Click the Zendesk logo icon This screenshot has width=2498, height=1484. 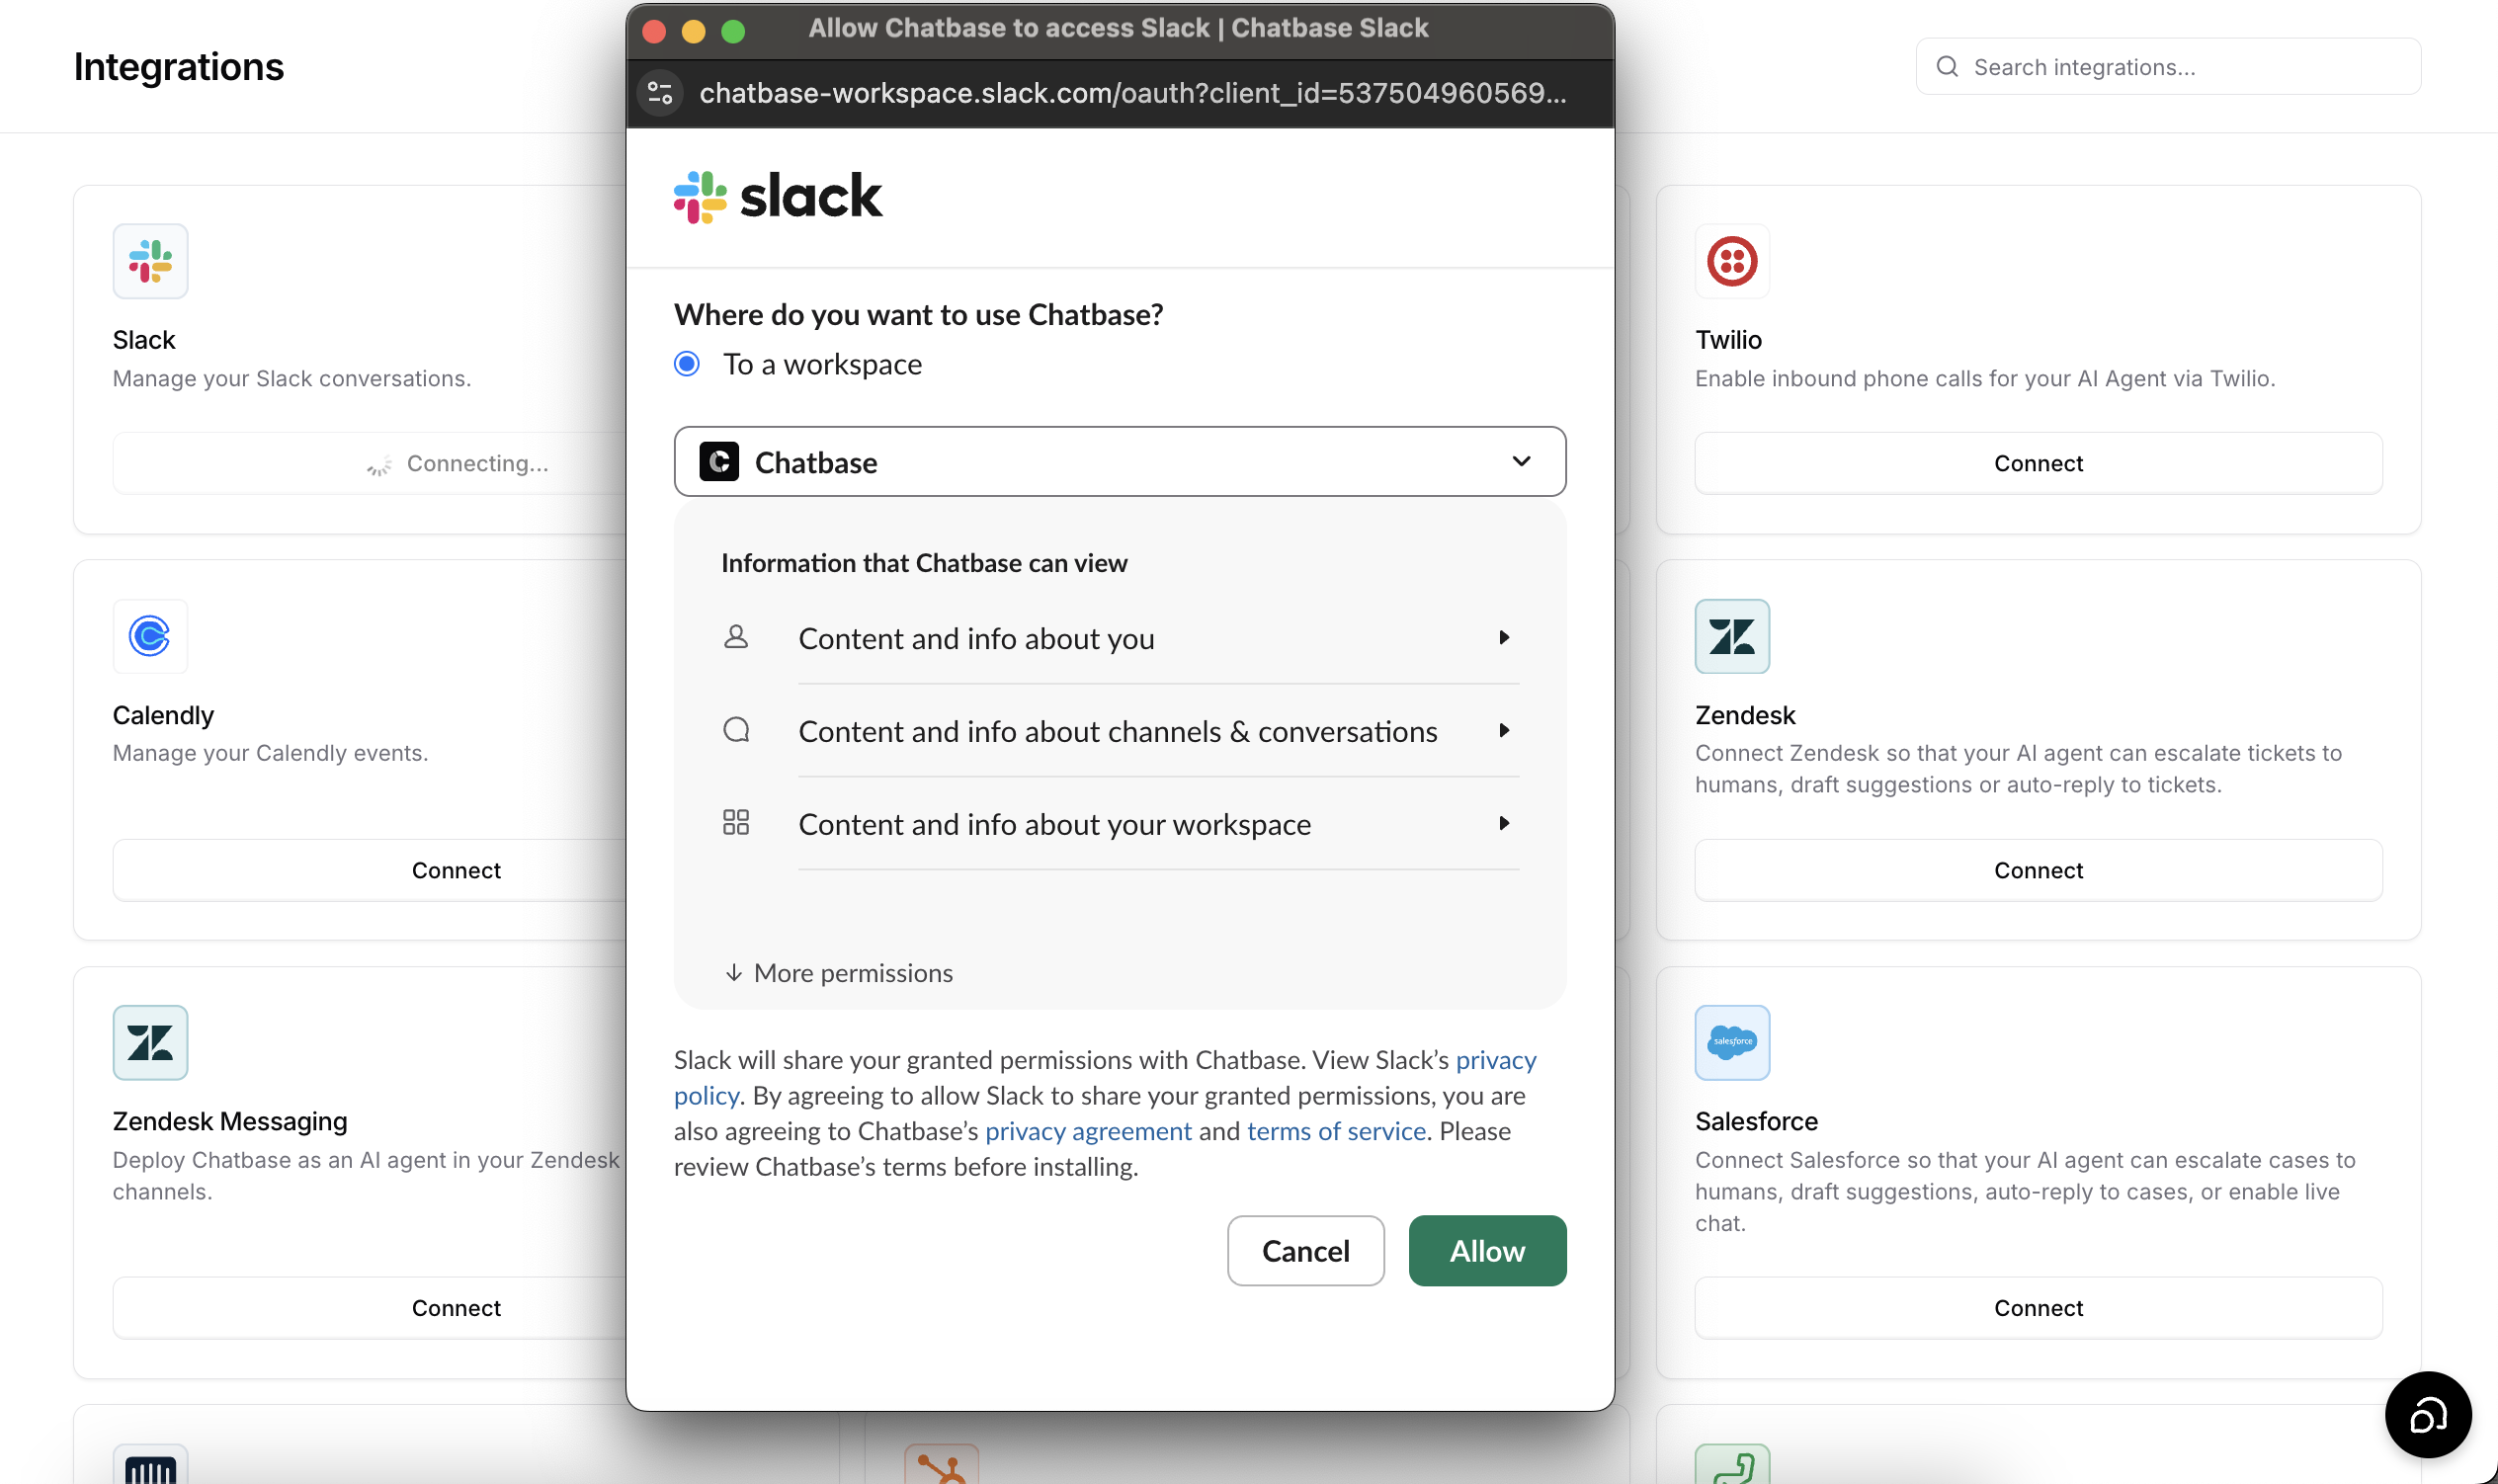tap(1732, 636)
